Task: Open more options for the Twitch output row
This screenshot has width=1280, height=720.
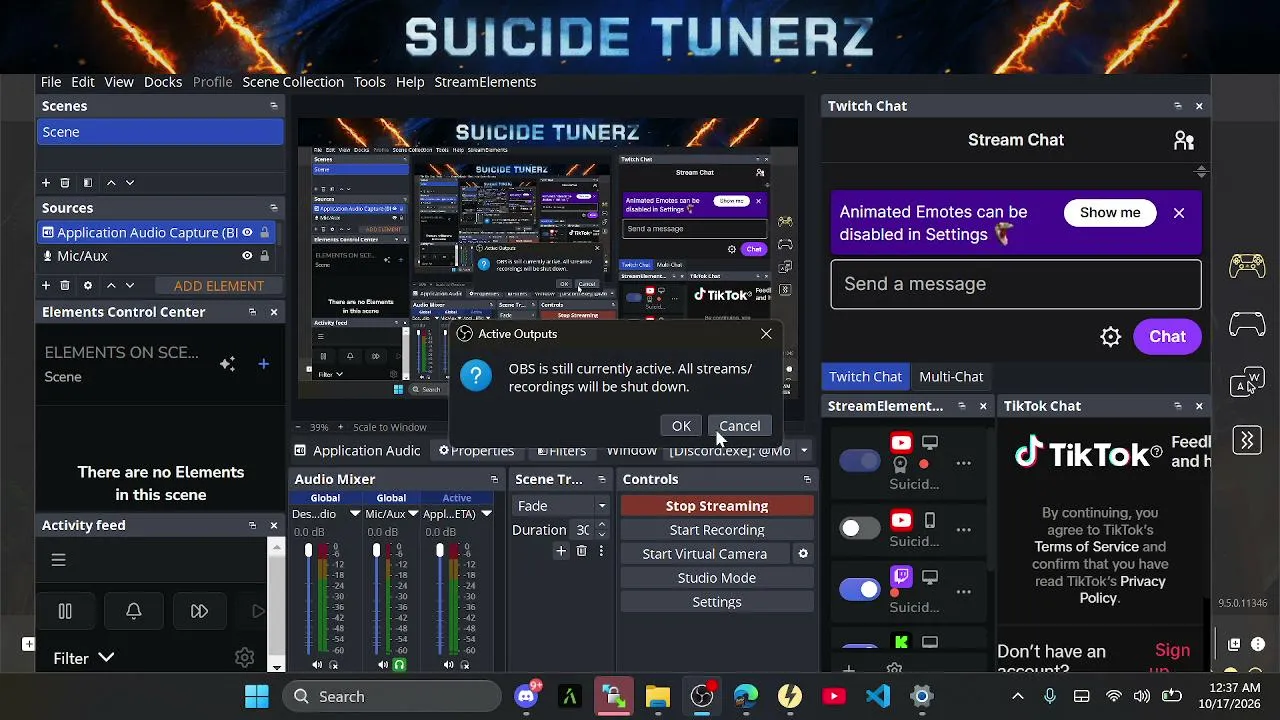Action: (x=963, y=591)
